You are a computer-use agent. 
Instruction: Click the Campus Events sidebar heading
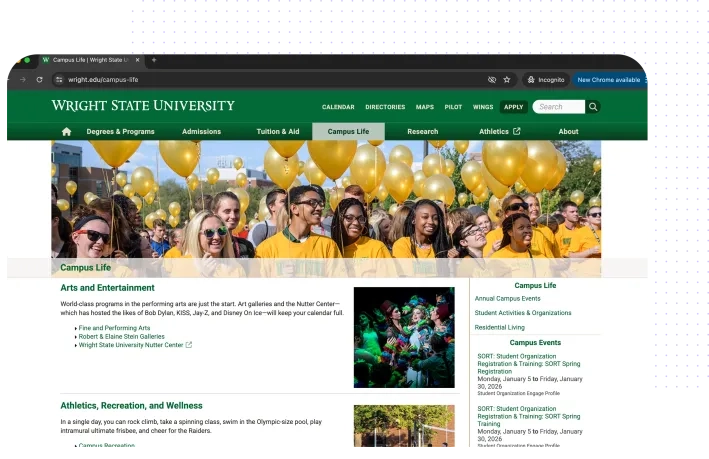[x=535, y=342]
